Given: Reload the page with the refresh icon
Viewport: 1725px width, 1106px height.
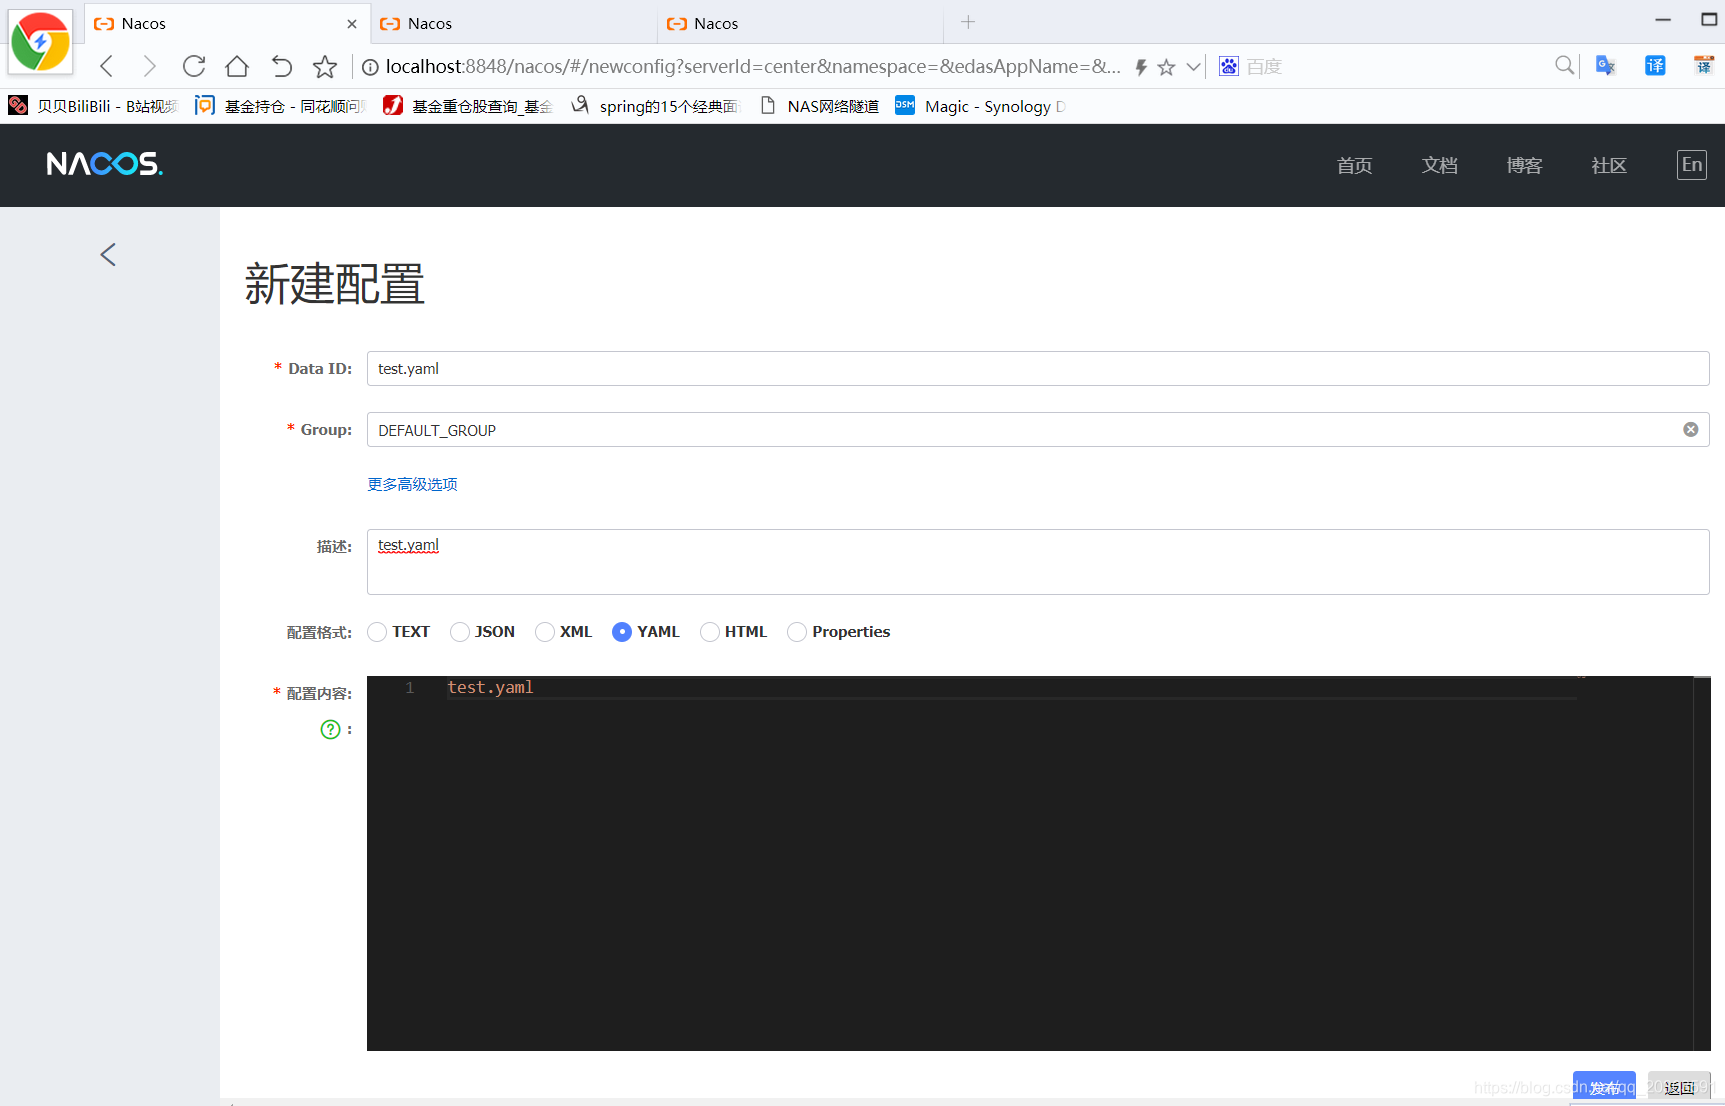Looking at the screenshot, I should tap(194, 66).
